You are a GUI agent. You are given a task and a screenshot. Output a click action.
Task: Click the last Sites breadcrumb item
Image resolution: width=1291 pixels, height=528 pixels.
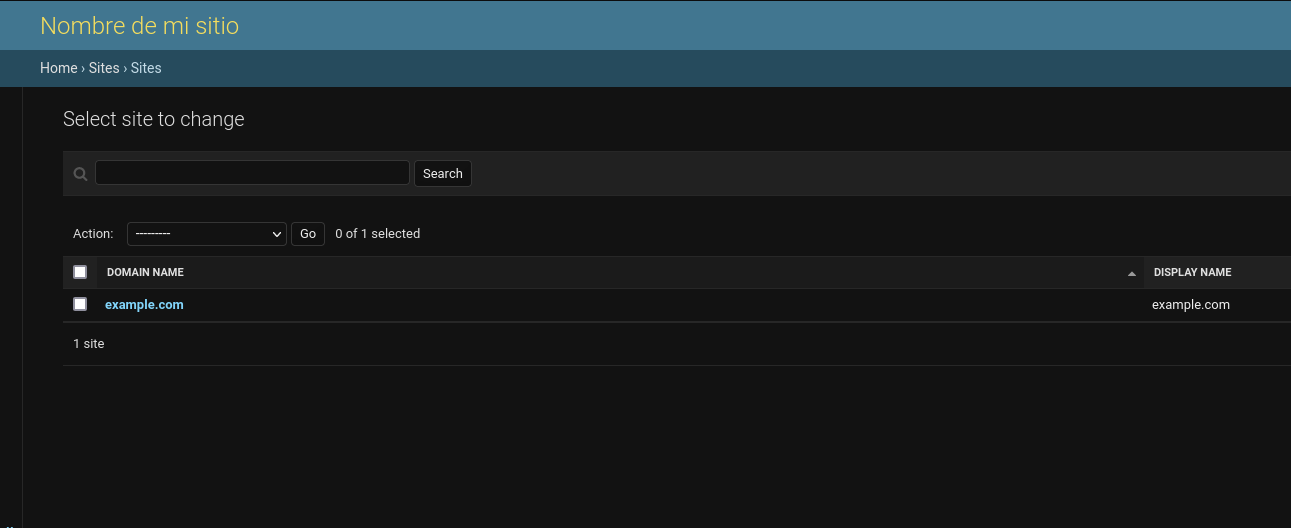pos(146,68)
